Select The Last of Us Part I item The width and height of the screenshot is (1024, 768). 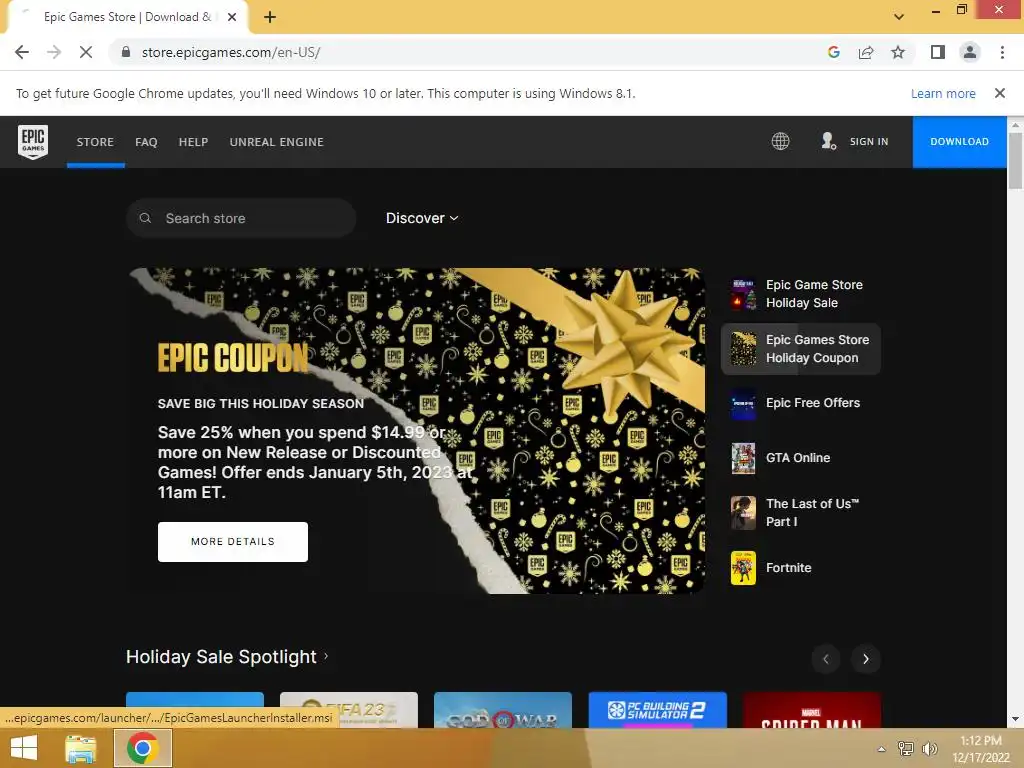click(801, 513)
